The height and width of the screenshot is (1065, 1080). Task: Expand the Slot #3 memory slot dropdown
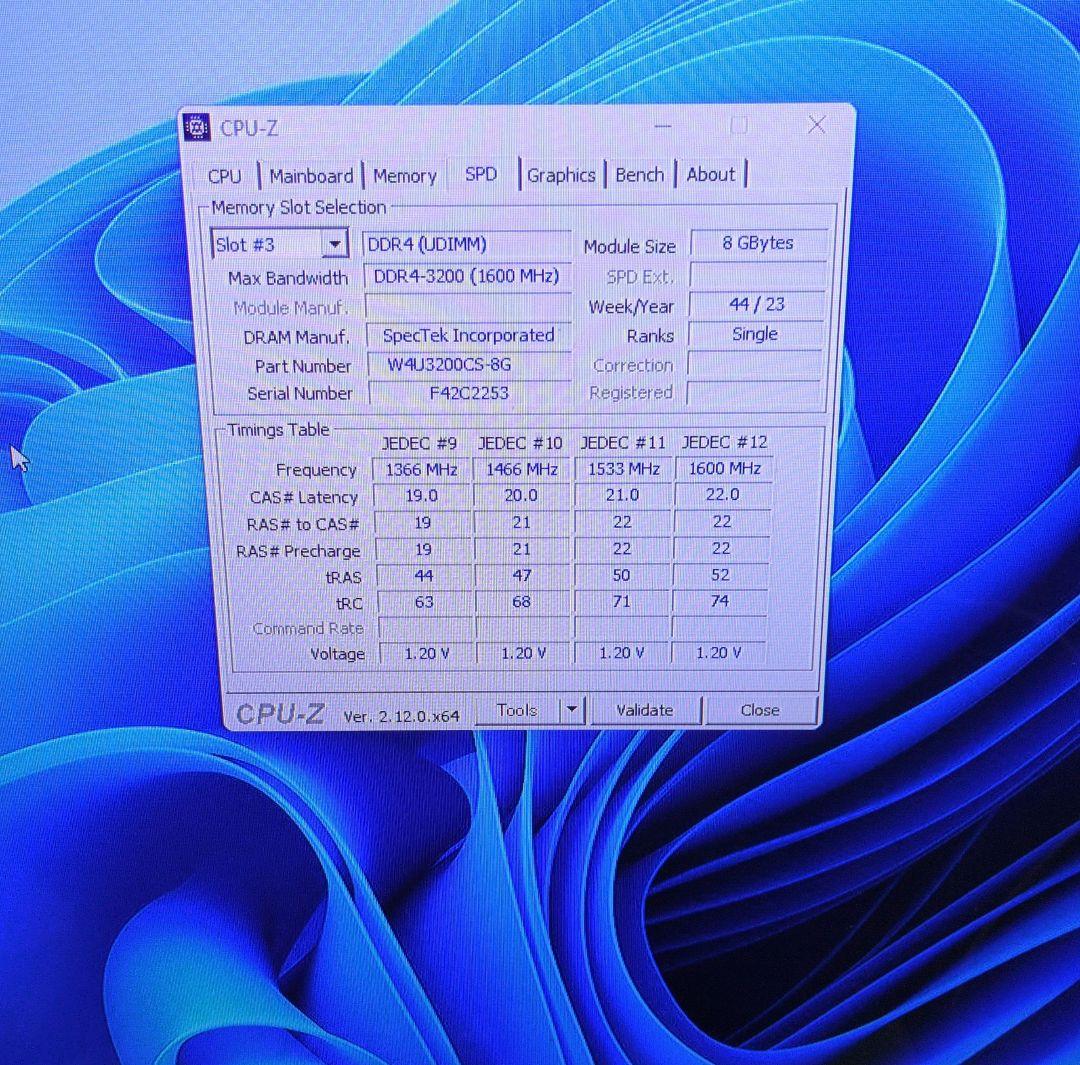[335, 245]
